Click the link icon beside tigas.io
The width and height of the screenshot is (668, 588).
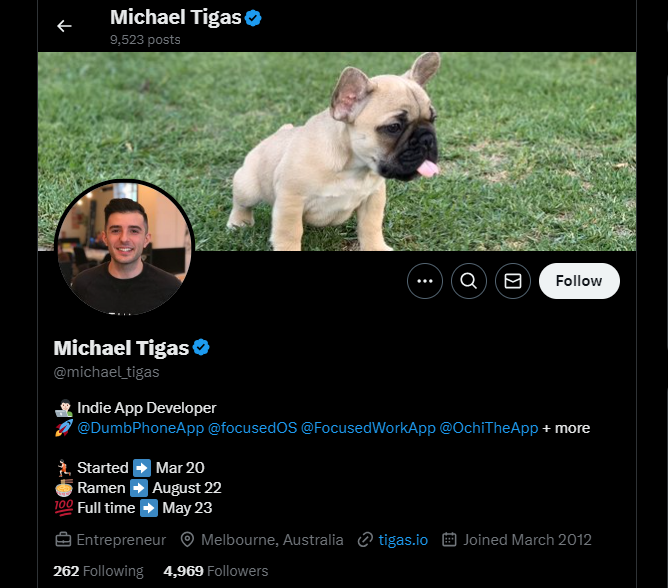365,540
